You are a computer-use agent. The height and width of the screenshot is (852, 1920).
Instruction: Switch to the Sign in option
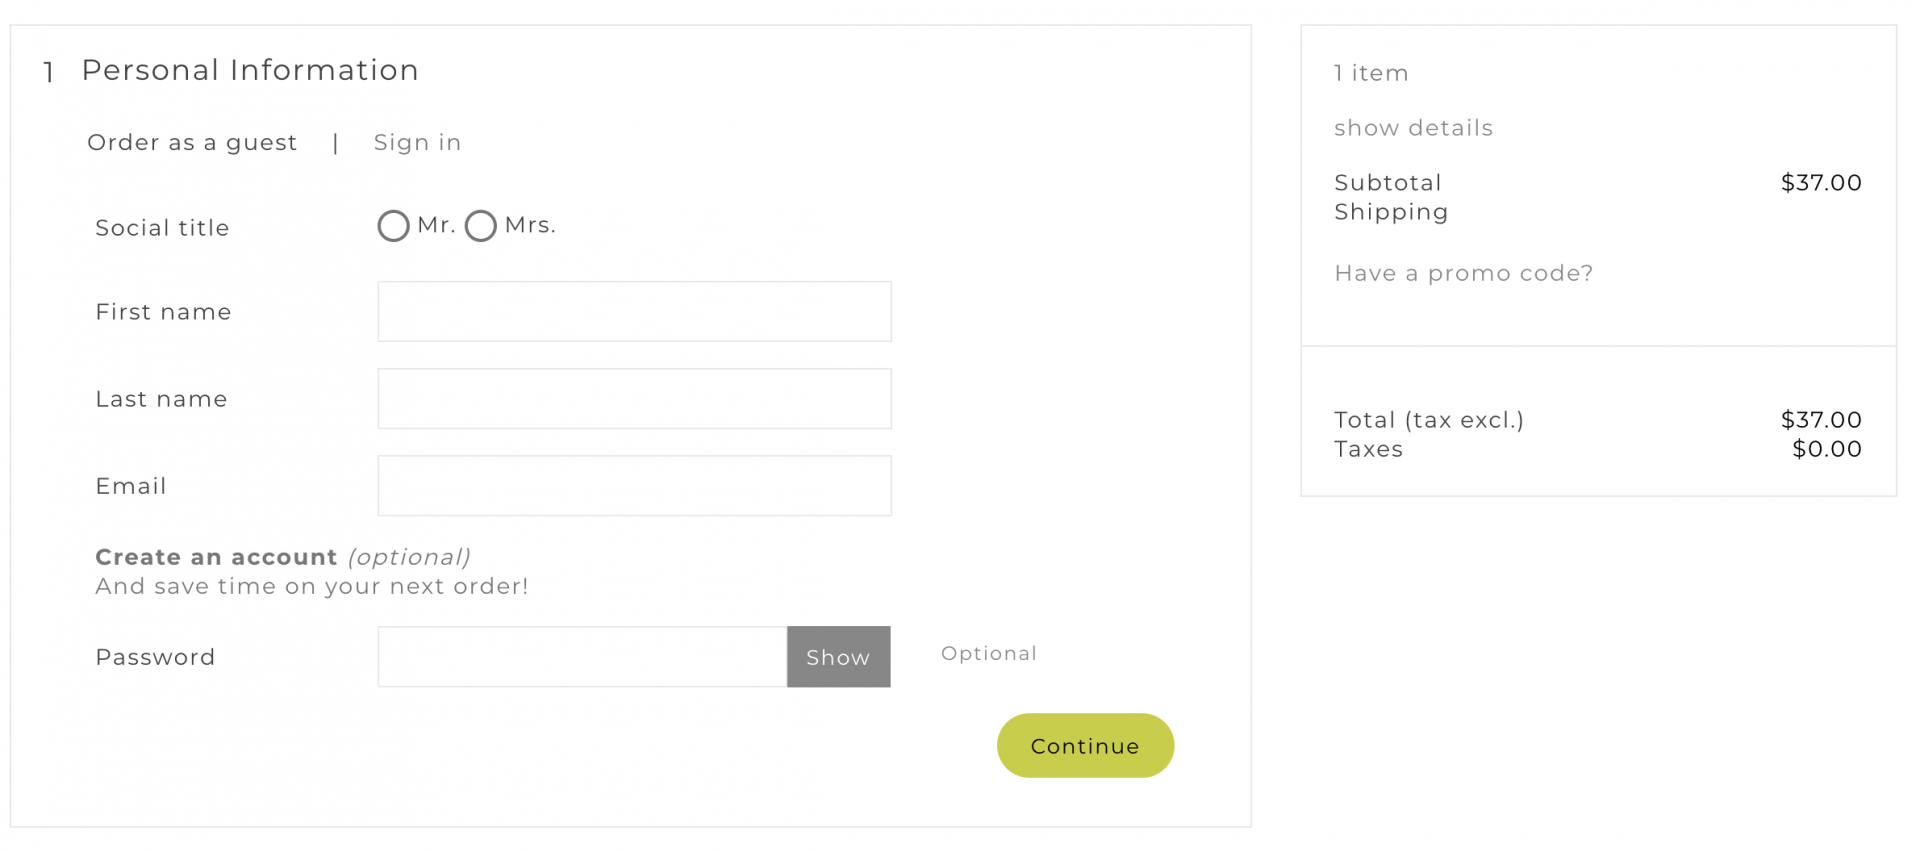tap(417, 143)
